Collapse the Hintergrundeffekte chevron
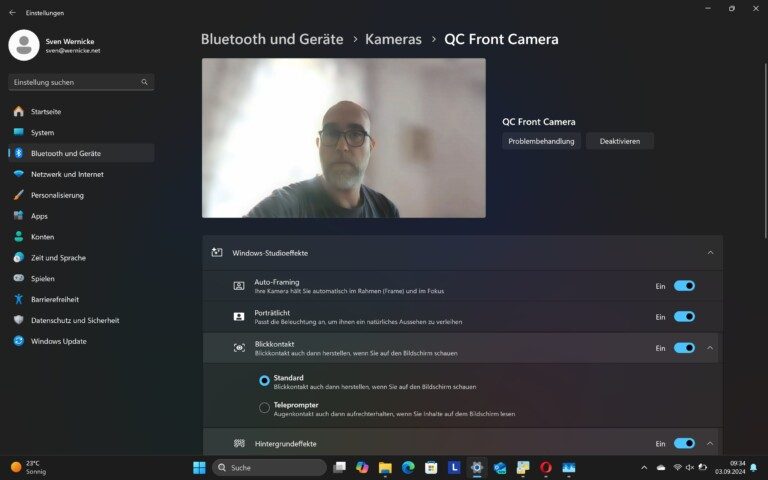The width and height of the screenshot is (768, 480). click(x=710, y=443)
